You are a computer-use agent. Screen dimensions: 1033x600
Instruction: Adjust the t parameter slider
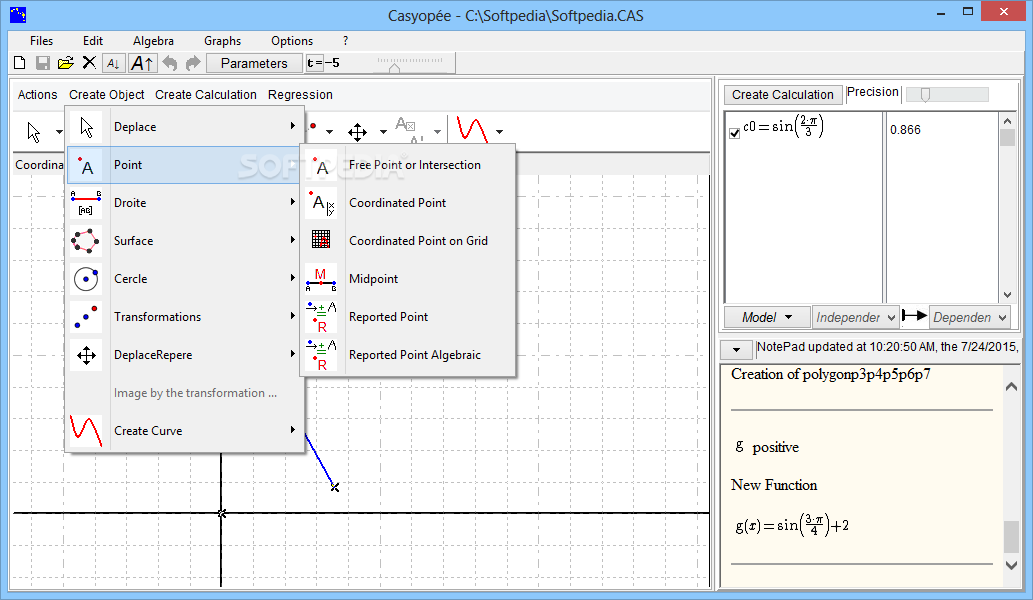tap(395, 67)
